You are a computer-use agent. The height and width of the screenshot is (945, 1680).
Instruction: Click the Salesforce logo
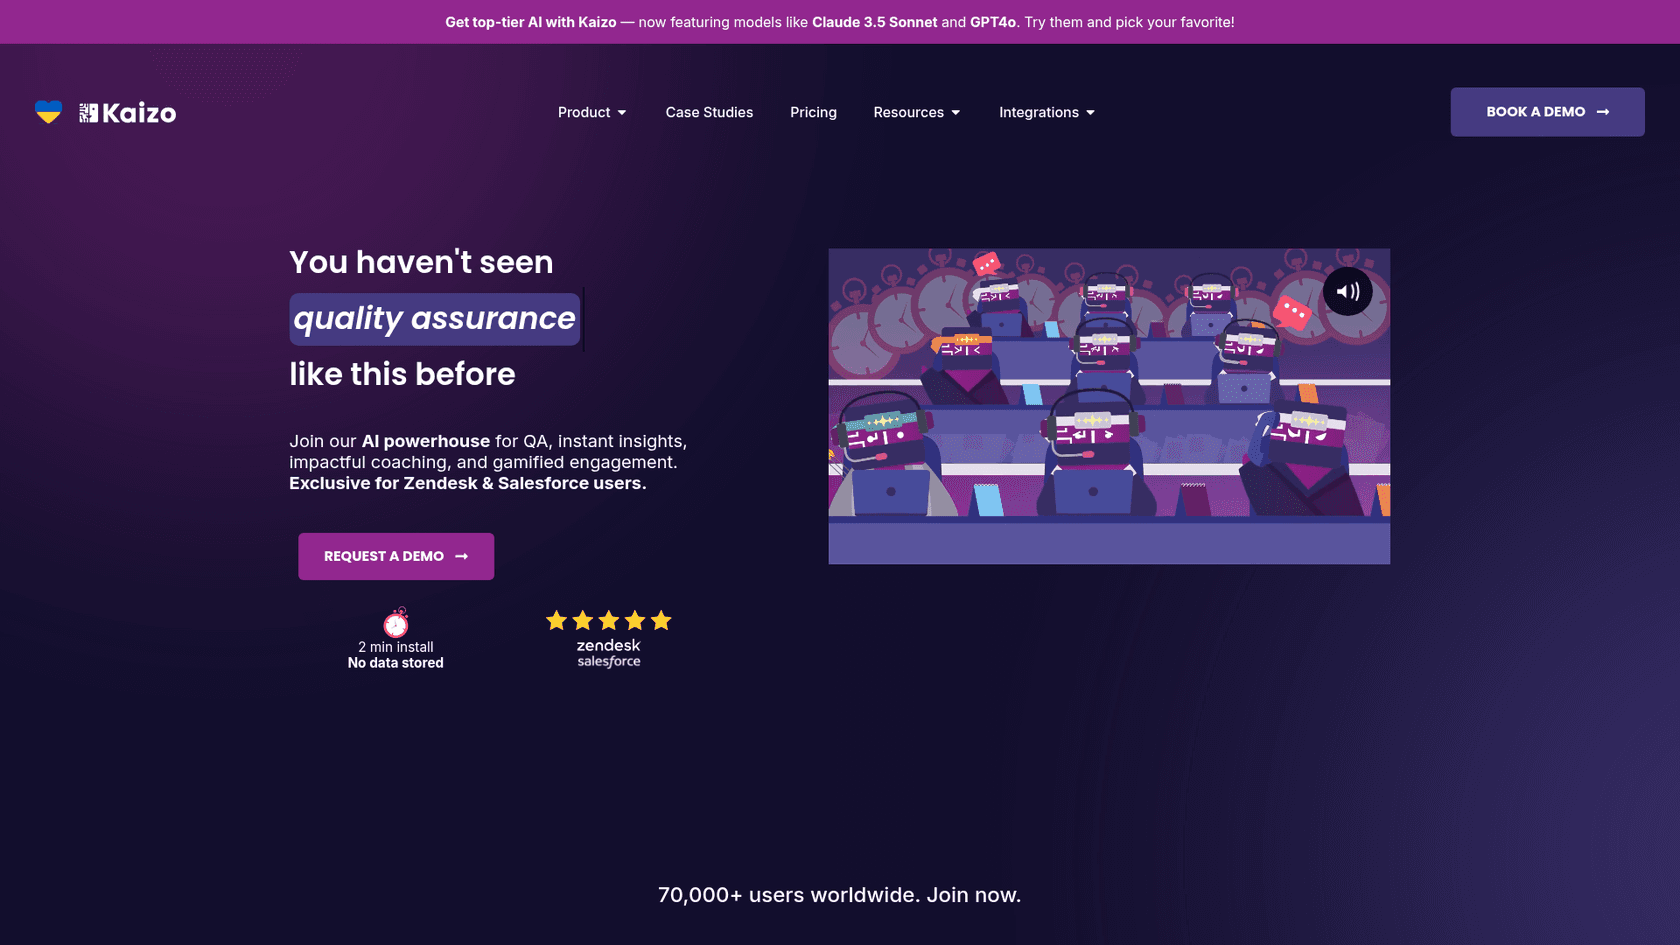click(608, 662)
